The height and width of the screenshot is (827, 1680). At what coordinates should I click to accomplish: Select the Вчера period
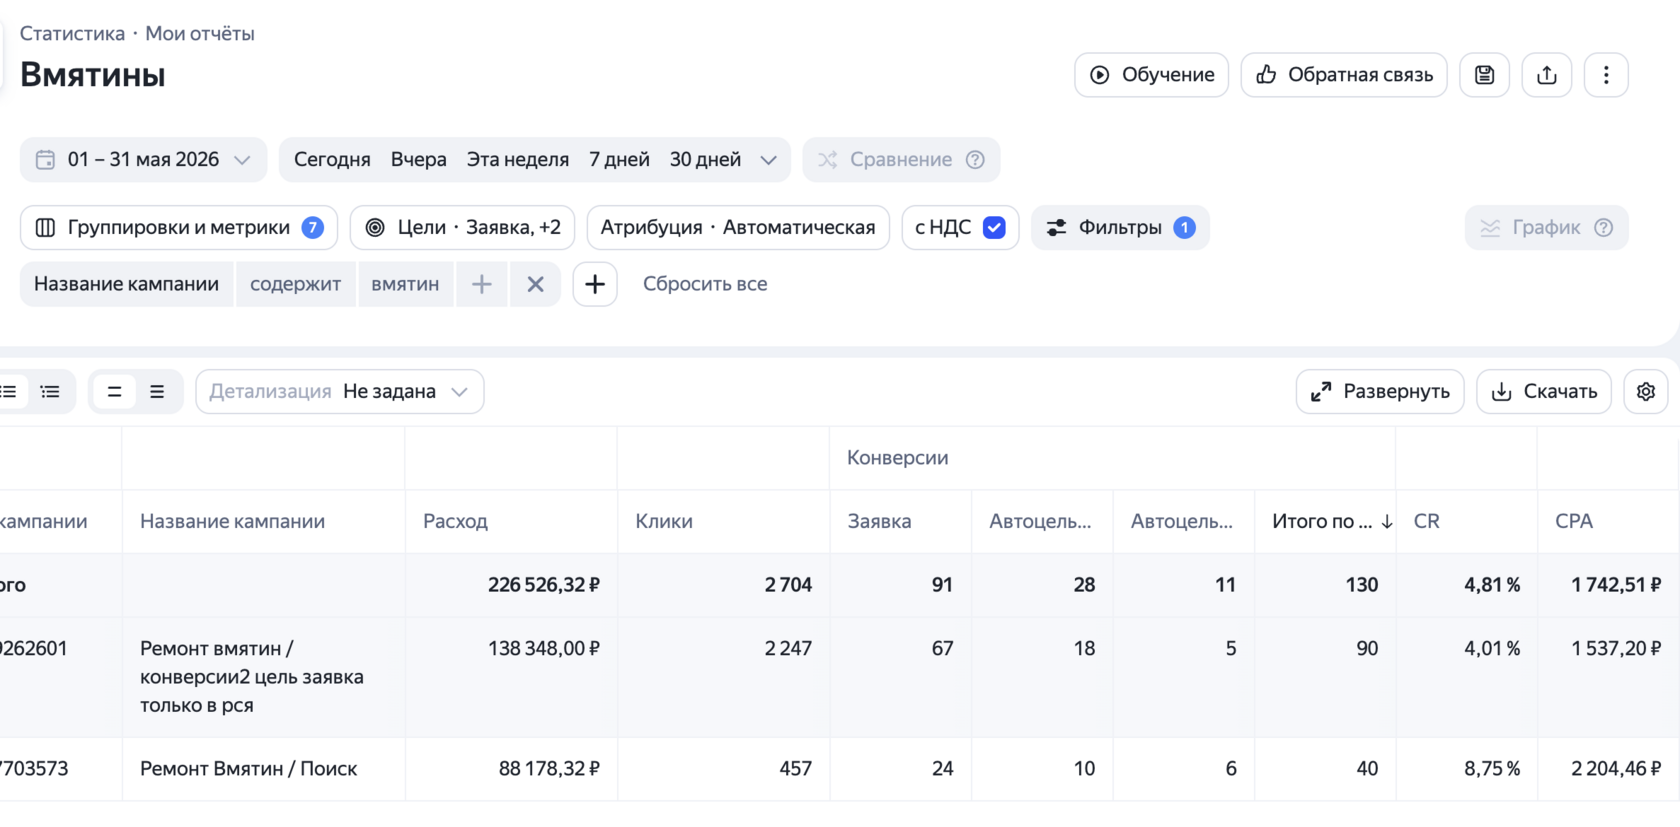point(418,160)
